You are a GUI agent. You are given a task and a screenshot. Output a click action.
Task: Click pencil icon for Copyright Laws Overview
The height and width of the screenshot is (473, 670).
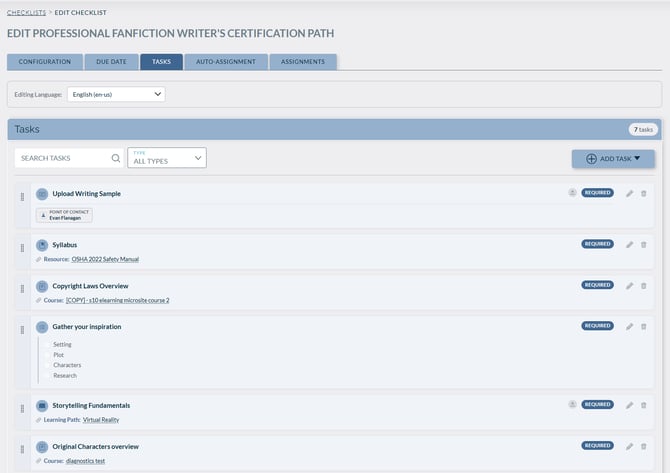629,285
